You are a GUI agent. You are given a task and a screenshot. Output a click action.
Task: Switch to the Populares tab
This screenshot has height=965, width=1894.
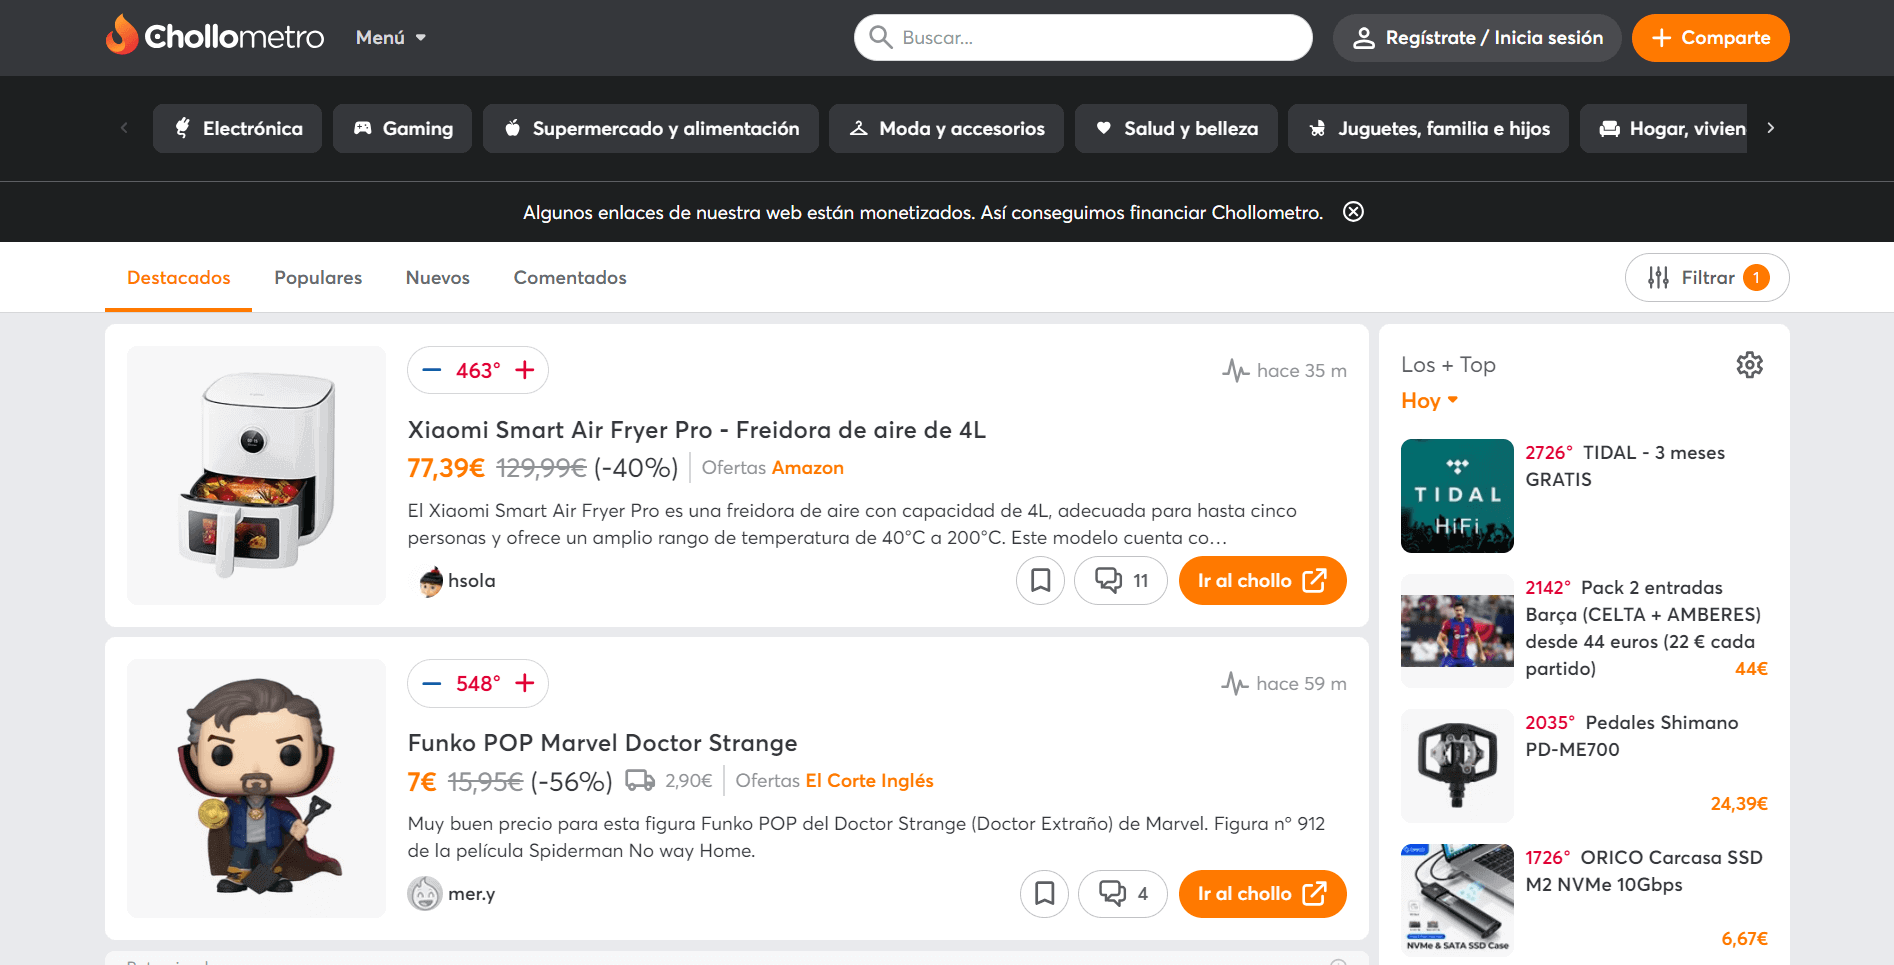[318, 278]
